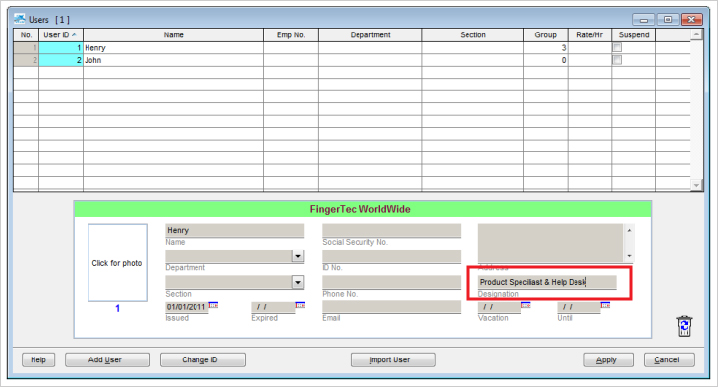Image resolution: width=718 pixels, height=387 pixels.
Task: Click the Users window title icon
Action: pos(20,19)
